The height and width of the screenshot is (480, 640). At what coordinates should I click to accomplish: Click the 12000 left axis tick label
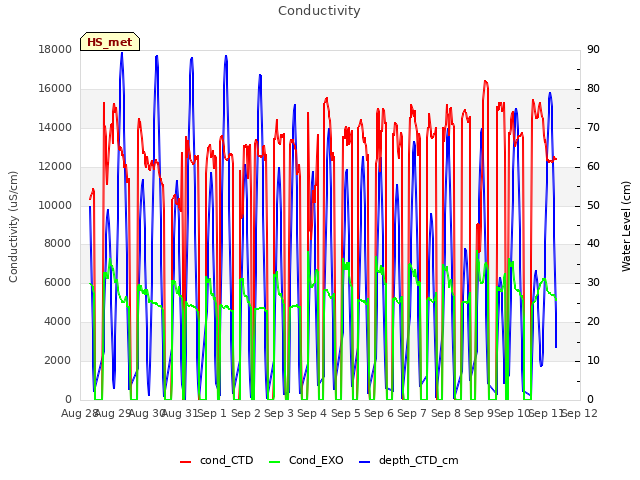pos(55,167)
